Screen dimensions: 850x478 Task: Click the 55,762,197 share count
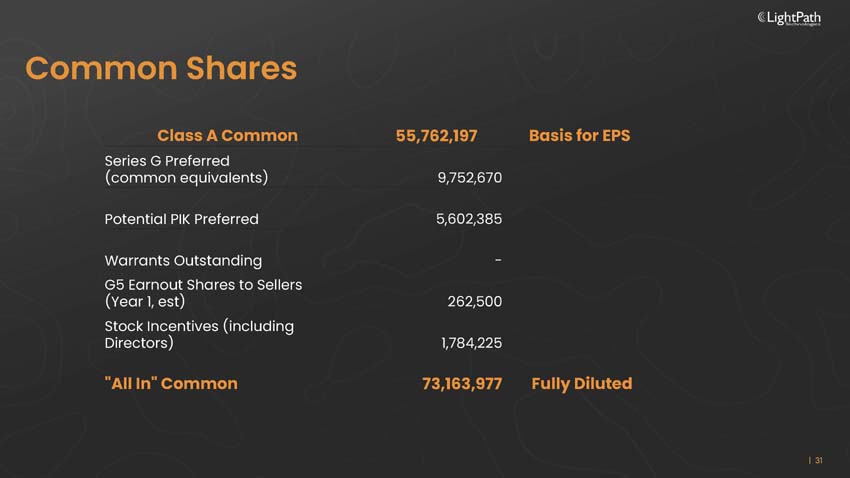click(436, 135)
